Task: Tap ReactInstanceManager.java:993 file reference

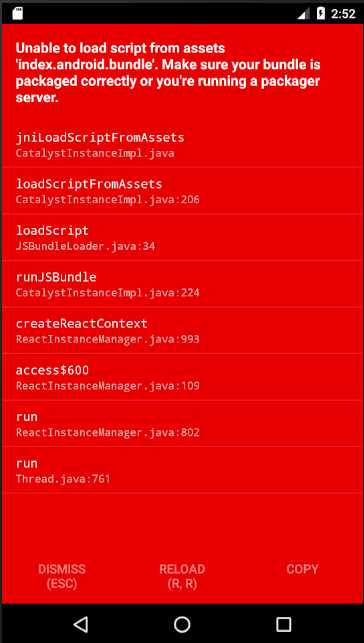Action: click(108, 340)
